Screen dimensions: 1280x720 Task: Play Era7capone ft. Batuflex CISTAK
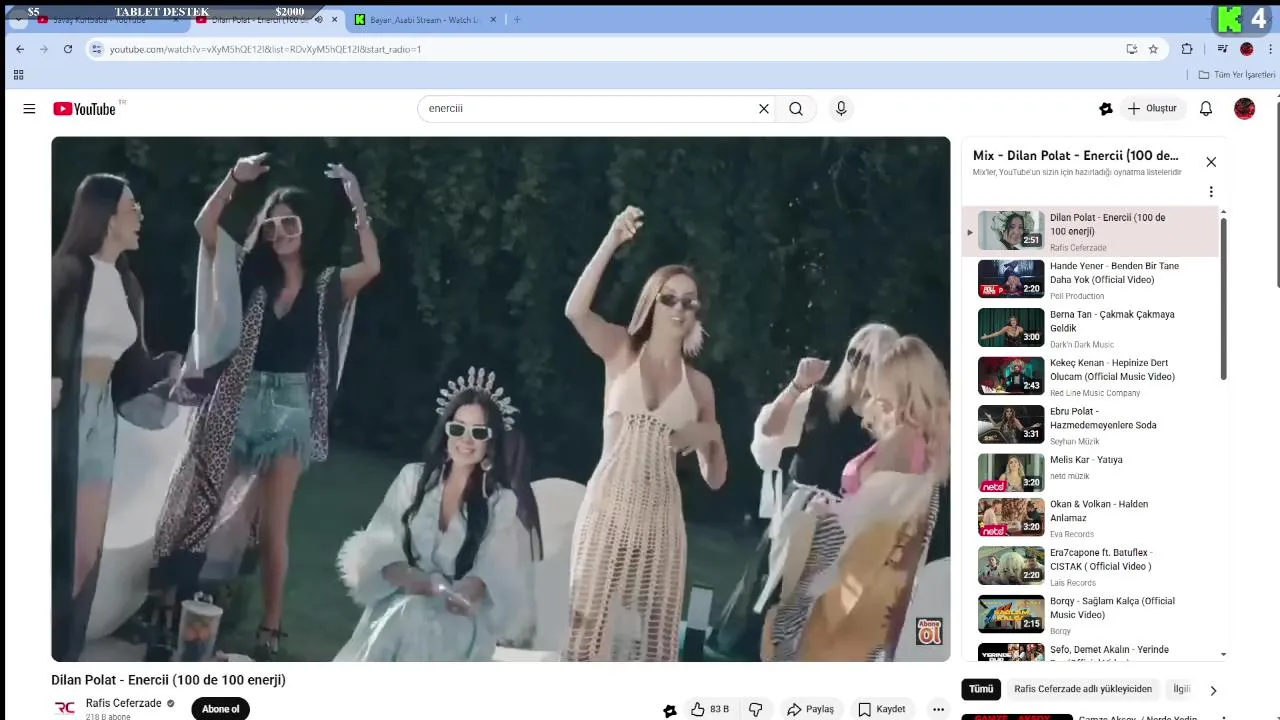(1092, 566)
